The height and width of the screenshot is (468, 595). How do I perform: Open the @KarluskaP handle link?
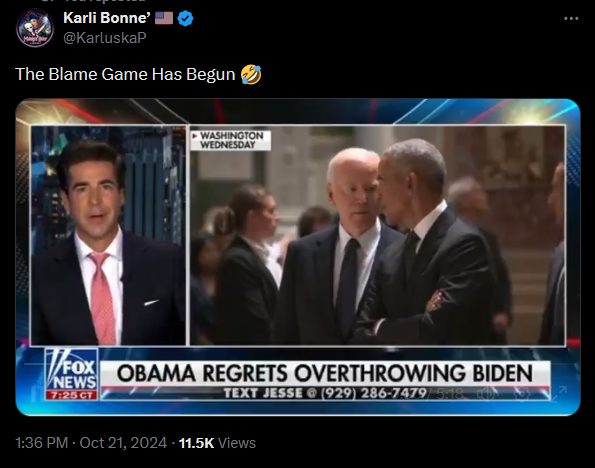click(x=104, y=38)
